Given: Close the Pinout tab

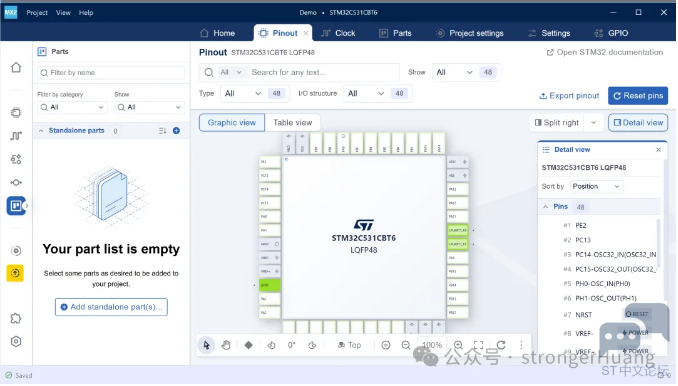Looking at the screenshot, I should pos(306,33).
